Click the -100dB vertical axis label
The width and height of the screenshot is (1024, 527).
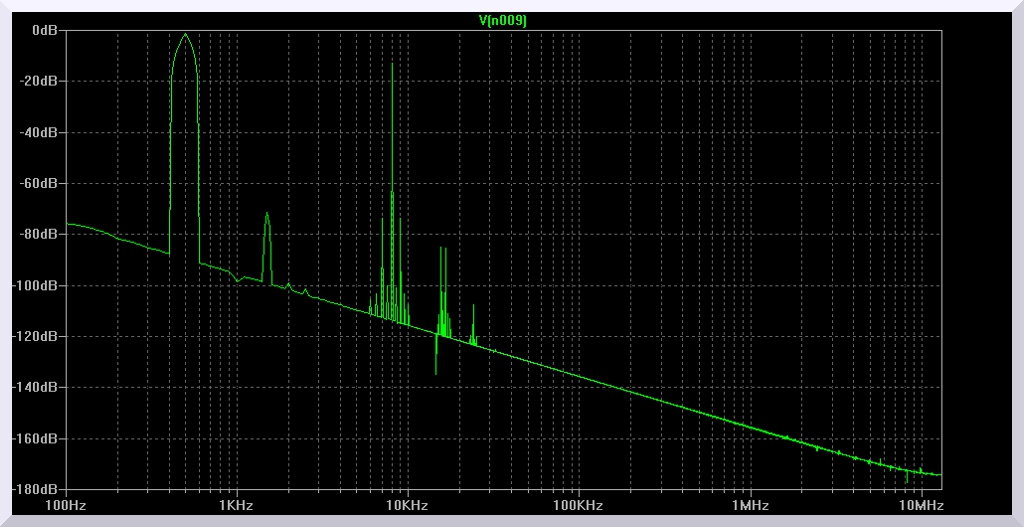[x=38, y=285]
